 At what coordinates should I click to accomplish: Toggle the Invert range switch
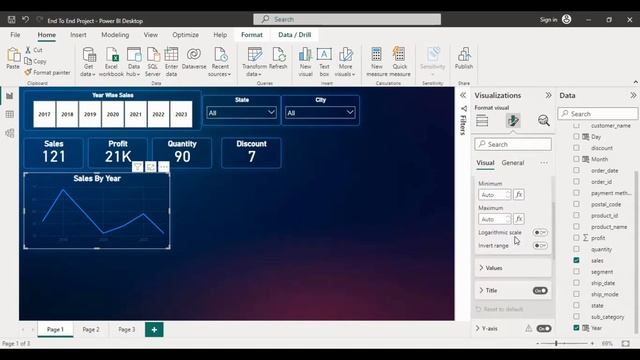click(540, 245)
